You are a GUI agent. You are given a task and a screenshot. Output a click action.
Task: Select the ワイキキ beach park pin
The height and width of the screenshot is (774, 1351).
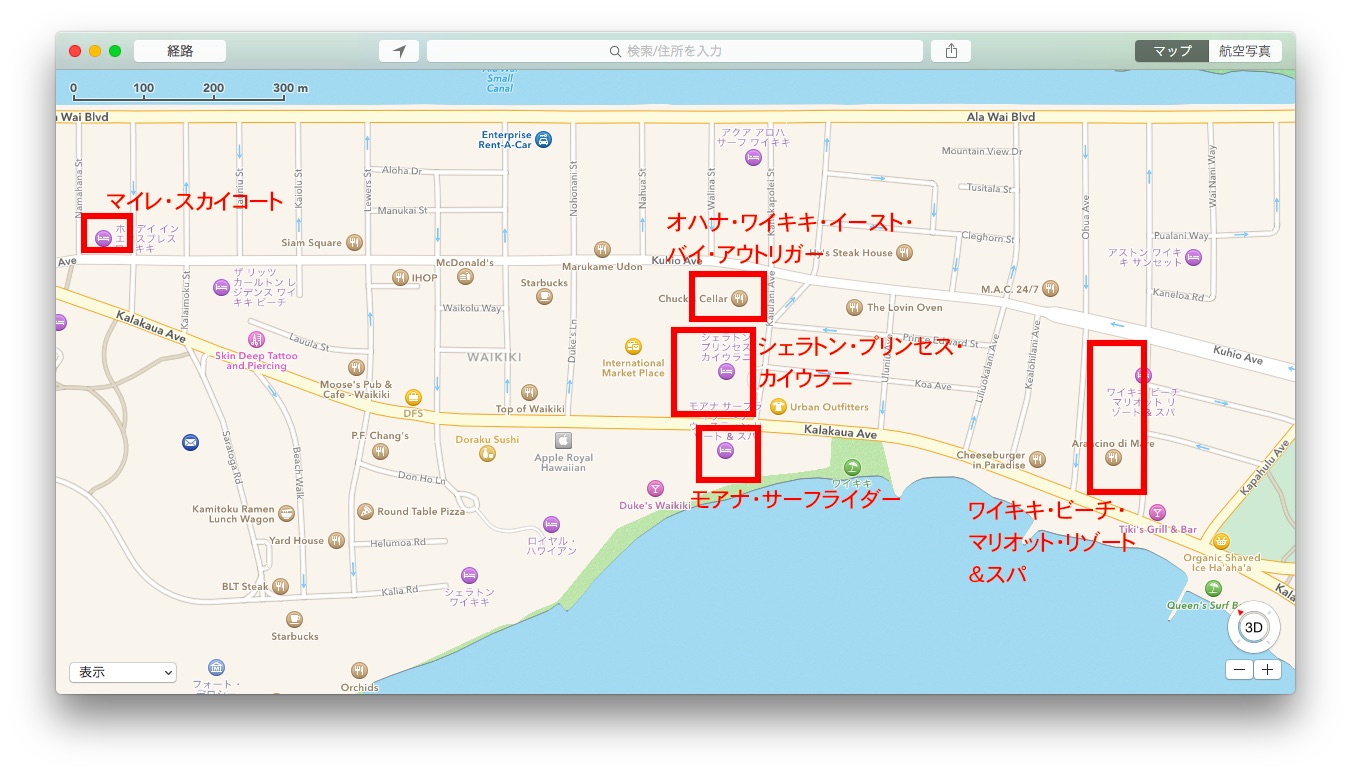tap(852, 466)
